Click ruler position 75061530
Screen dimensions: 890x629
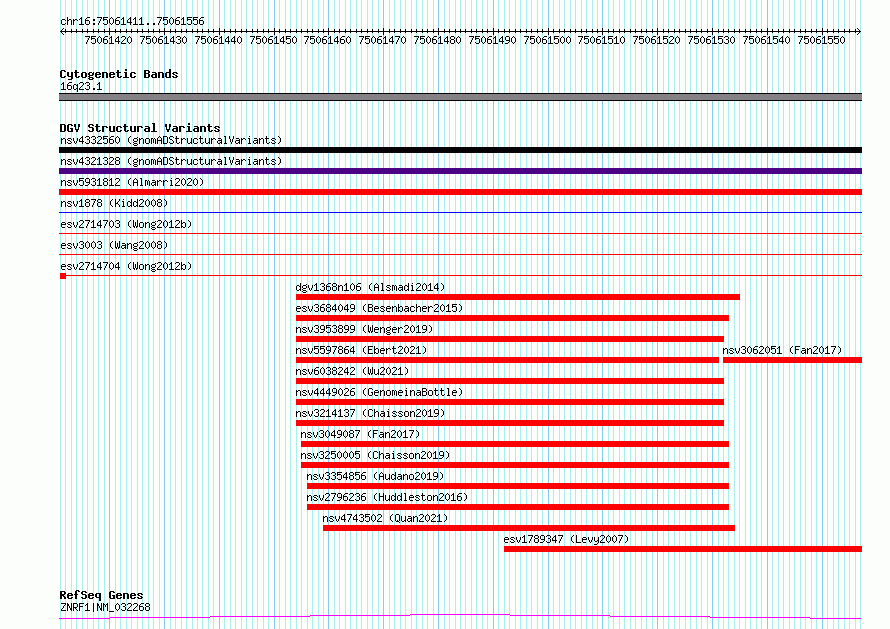711,40
